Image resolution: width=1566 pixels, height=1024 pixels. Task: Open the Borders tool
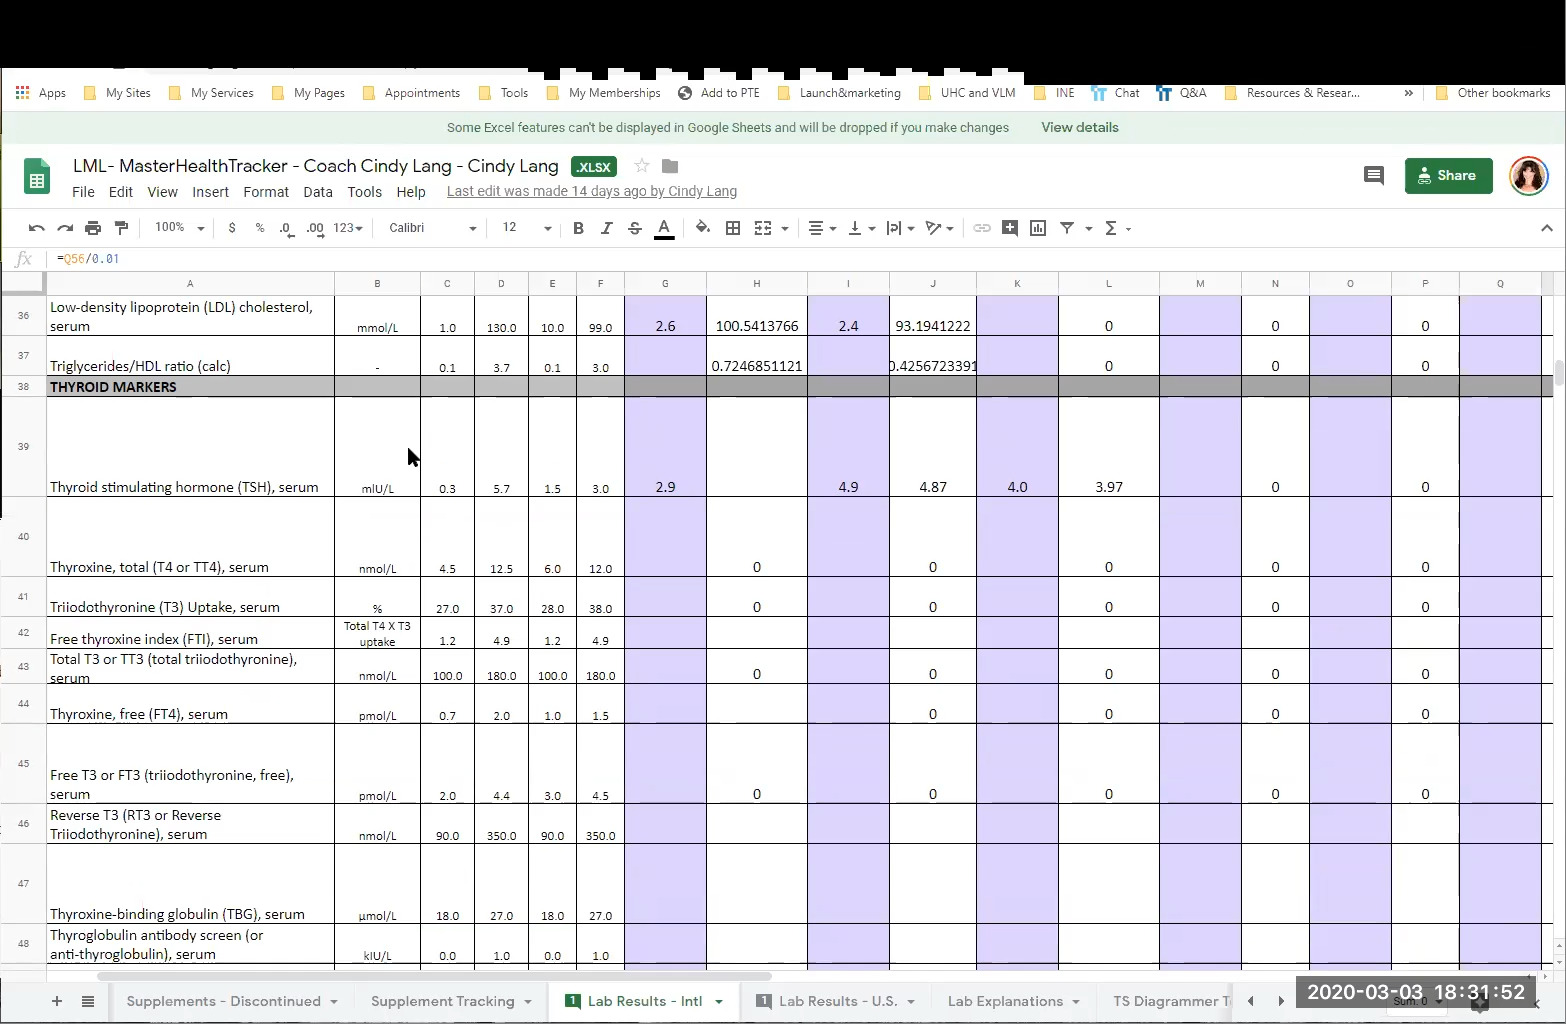click(x=733, y=229)
